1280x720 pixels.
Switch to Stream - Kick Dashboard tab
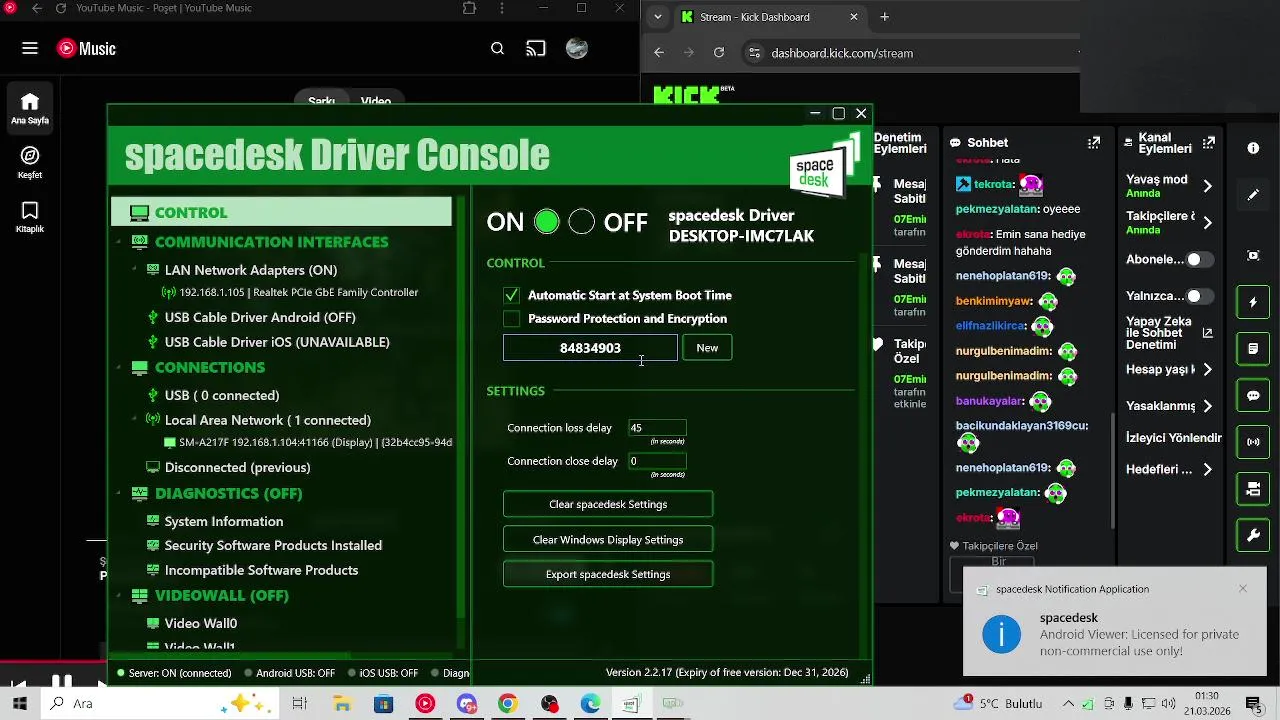pyautogui.click(x=768, y=17)
